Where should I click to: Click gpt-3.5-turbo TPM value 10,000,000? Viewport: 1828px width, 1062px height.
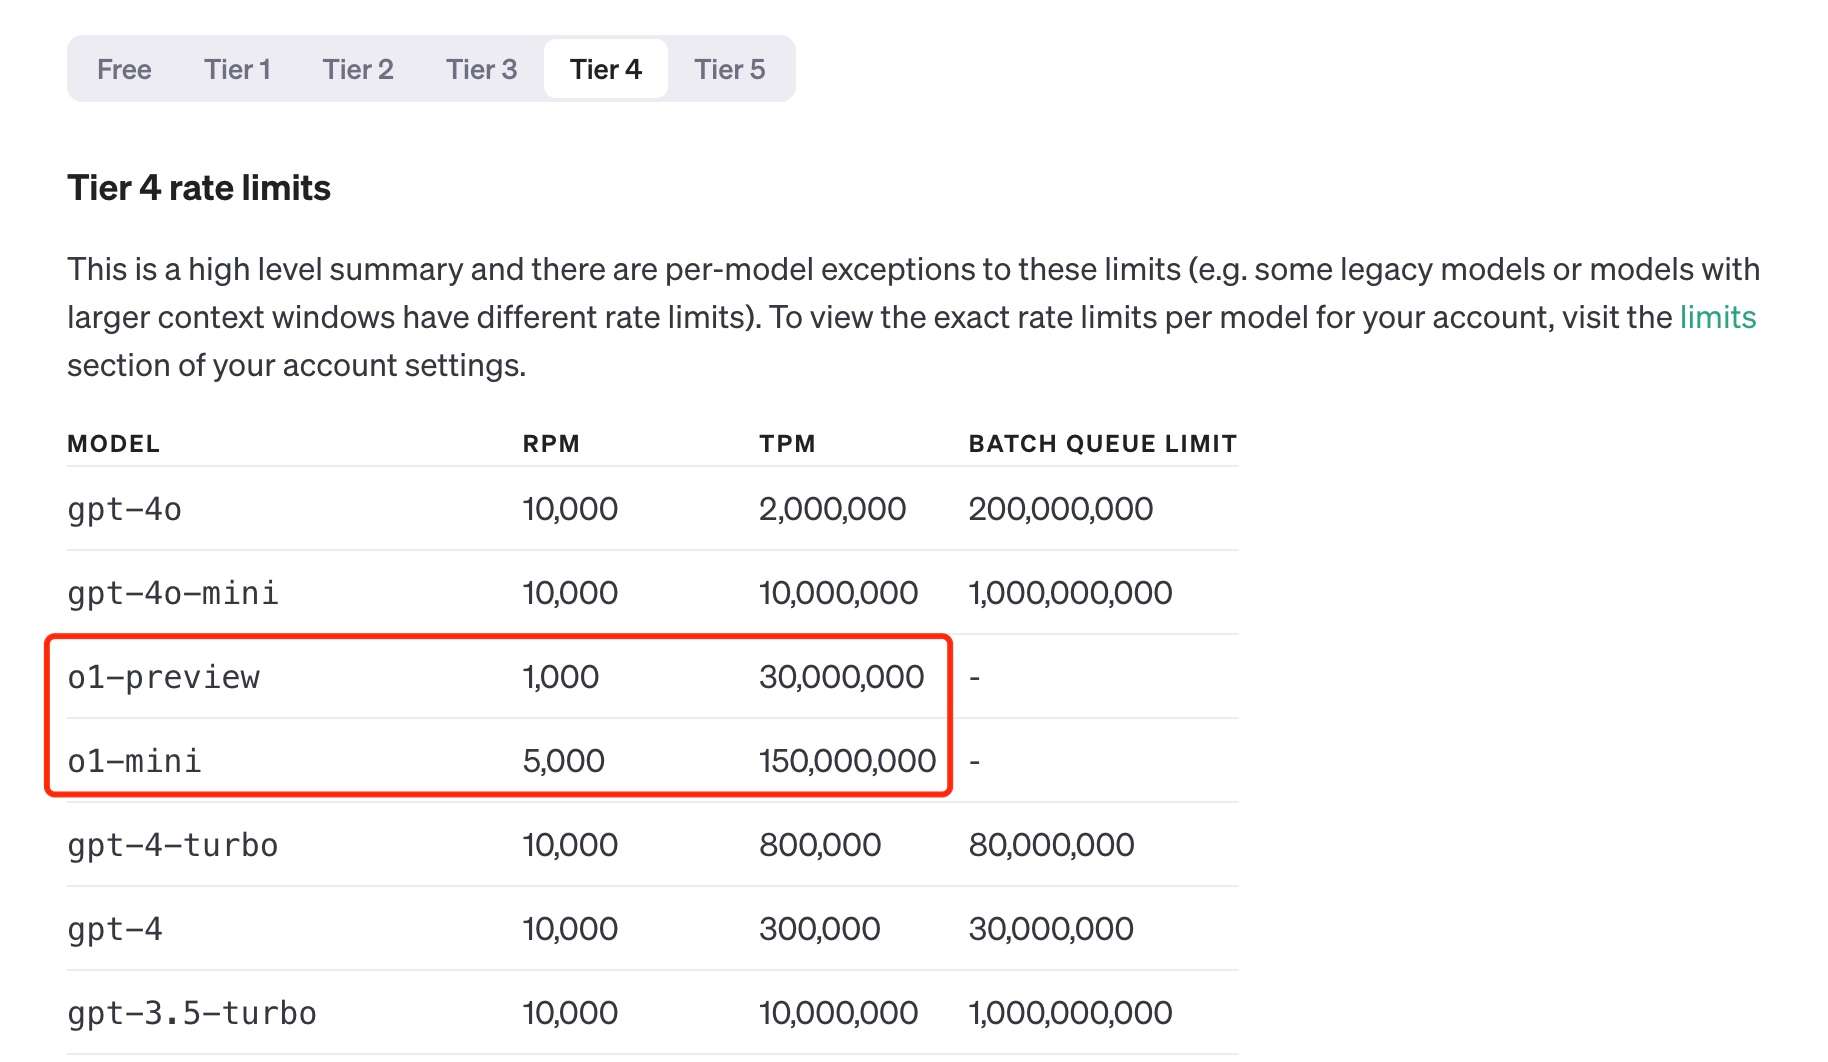838,1013
